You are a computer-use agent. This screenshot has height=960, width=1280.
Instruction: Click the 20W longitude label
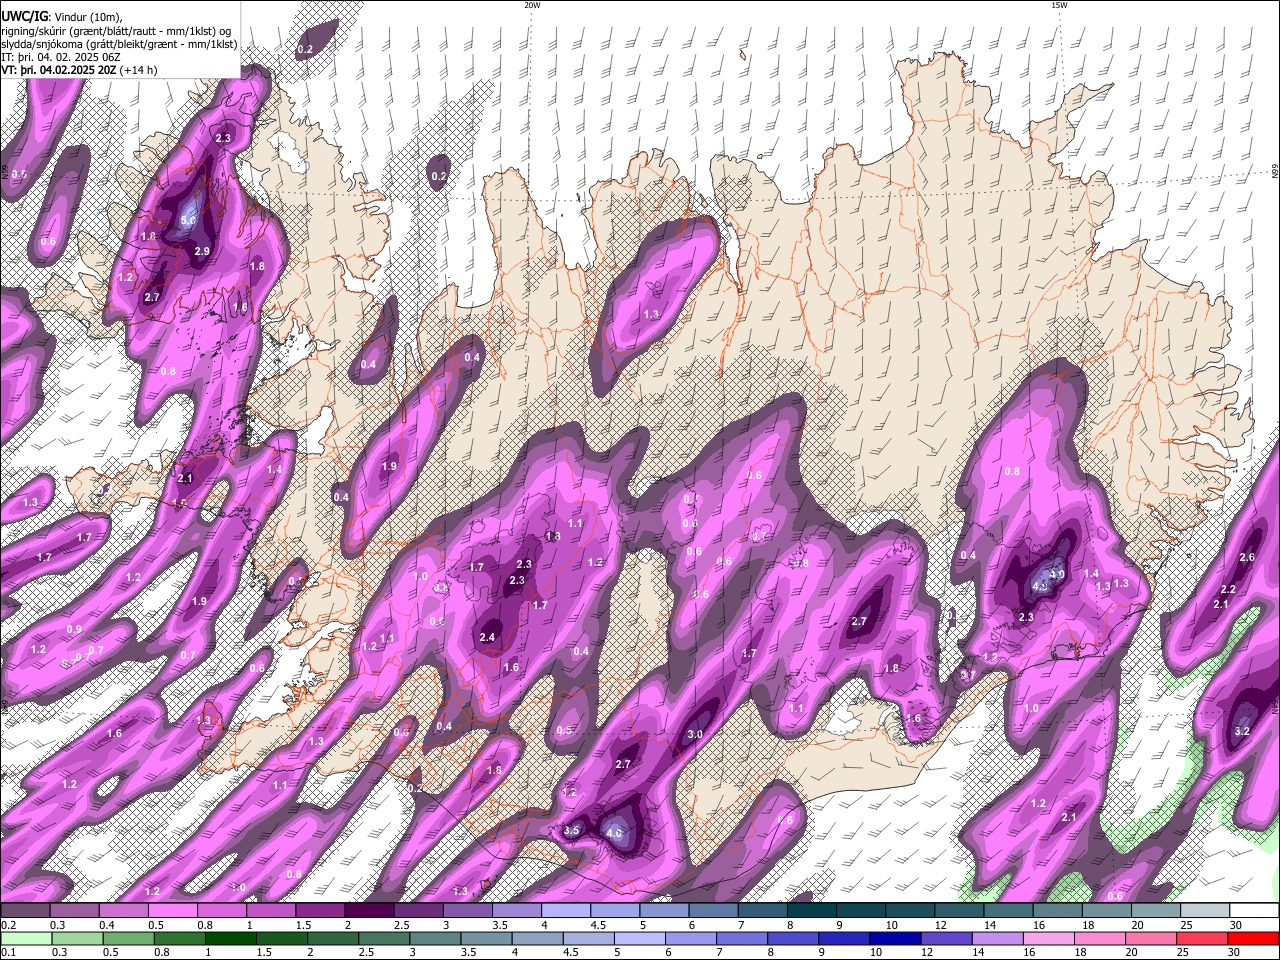coord(532,5)
